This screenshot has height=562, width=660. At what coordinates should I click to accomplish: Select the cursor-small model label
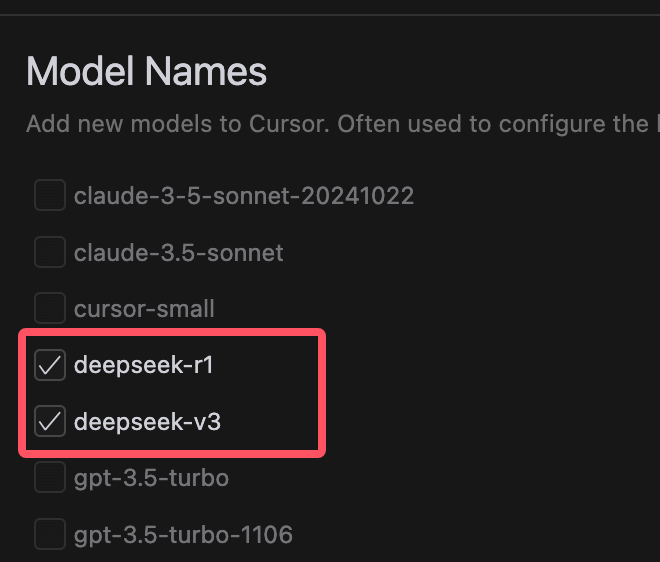144,309
